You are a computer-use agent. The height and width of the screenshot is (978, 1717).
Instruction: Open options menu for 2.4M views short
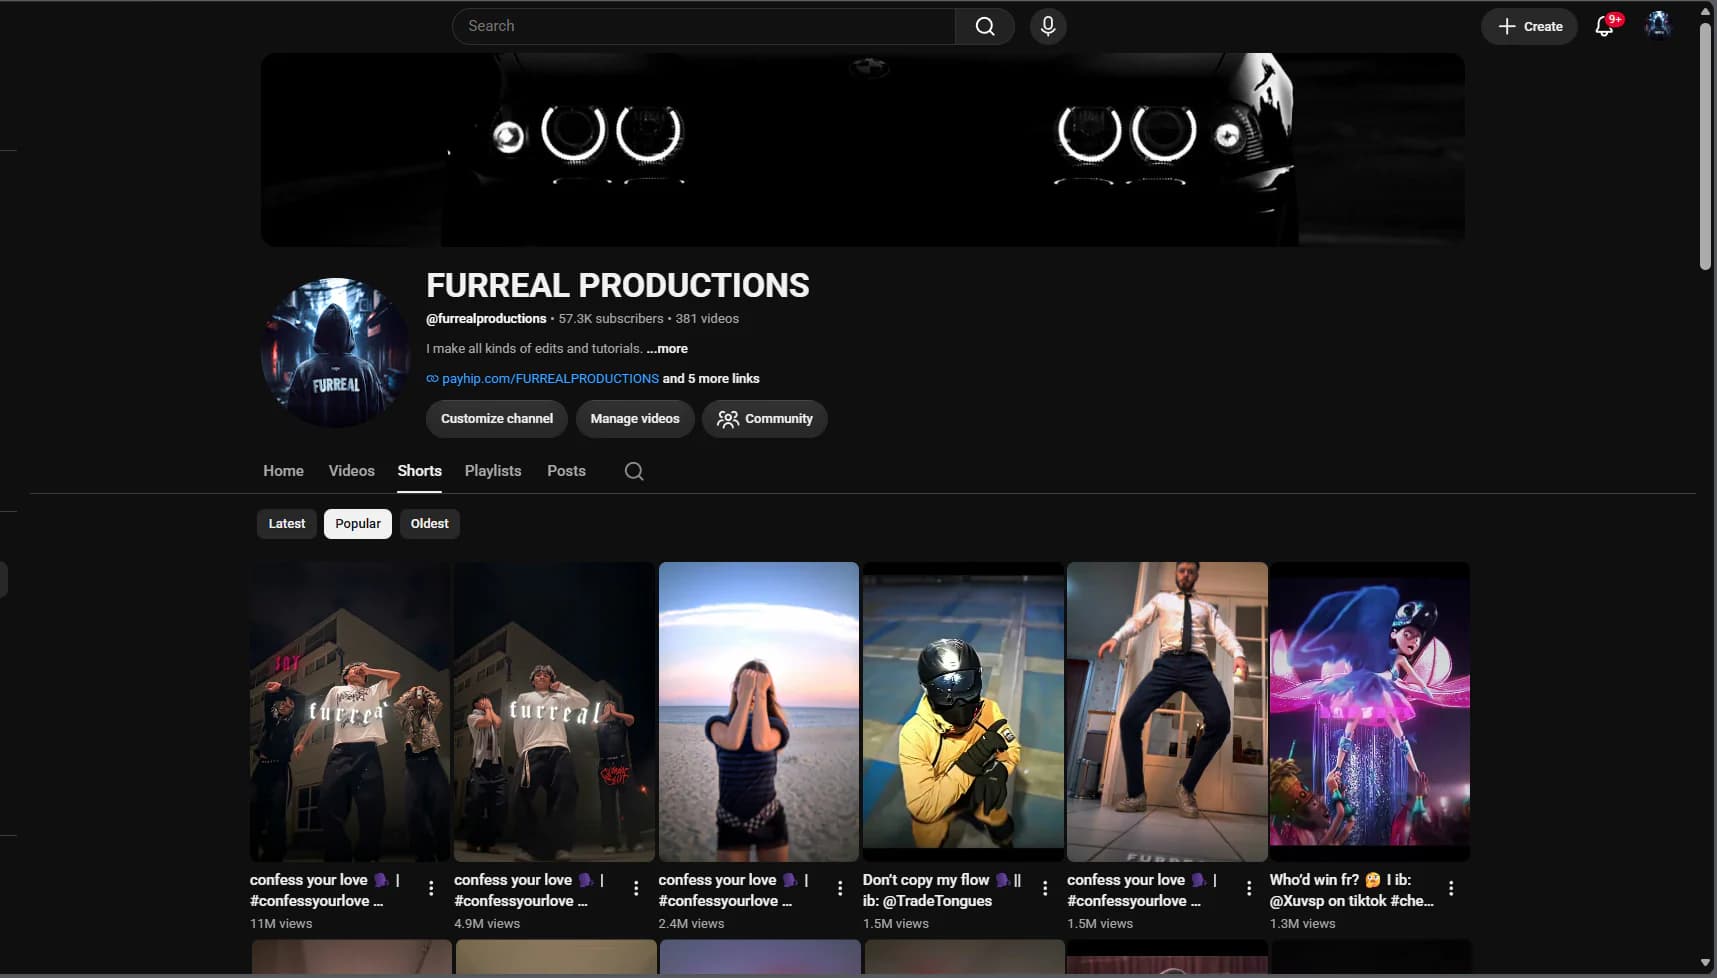click(x=840, y=888)
